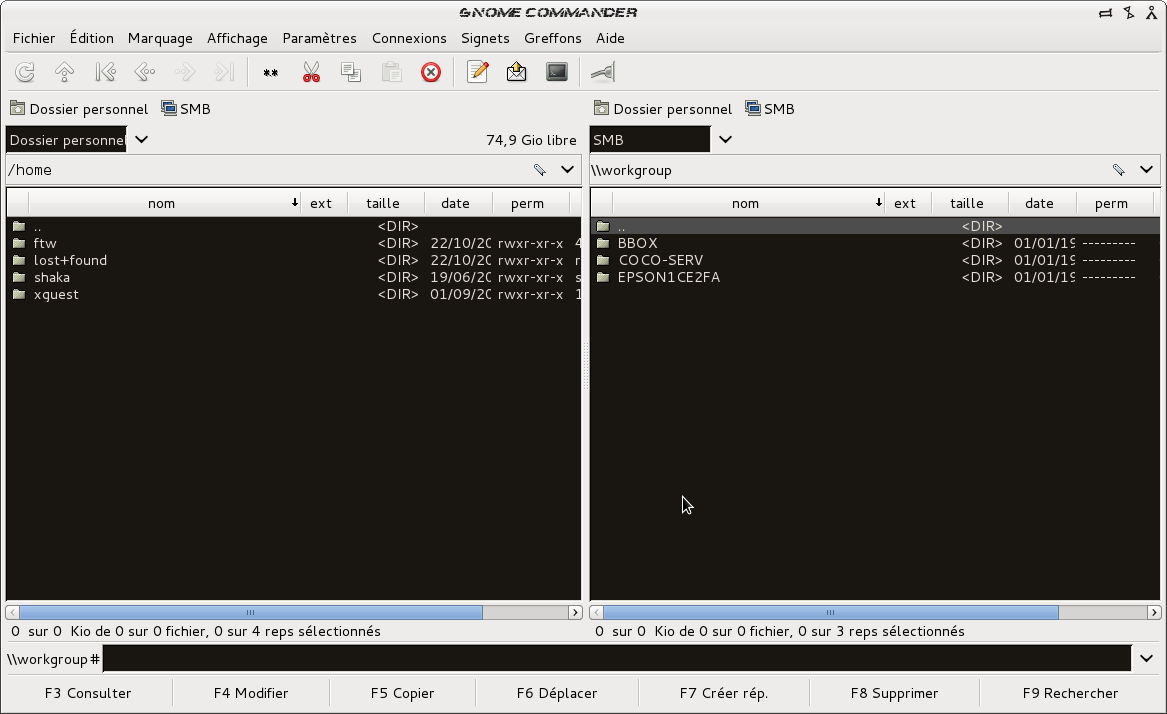This screenshot has width=1167, height=714.
Task: Go forward with the right-arrow toolbar icon
Action: pyautogui.click(x=185, y=72)
